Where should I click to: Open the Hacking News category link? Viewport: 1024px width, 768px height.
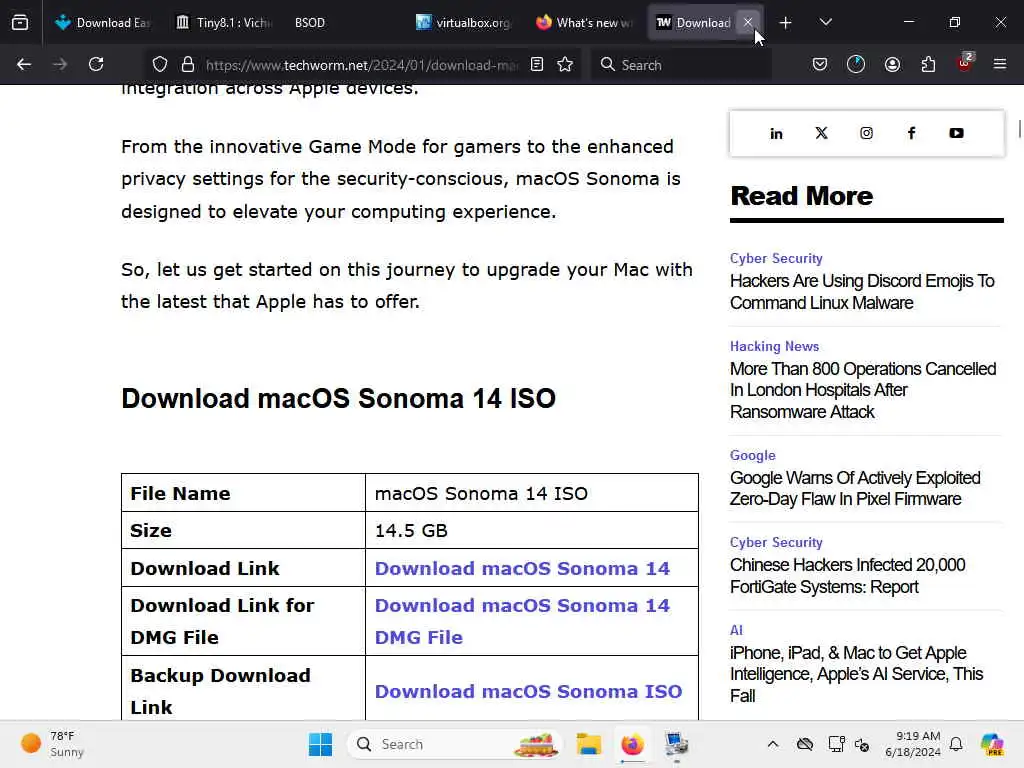tap(775, 346)
